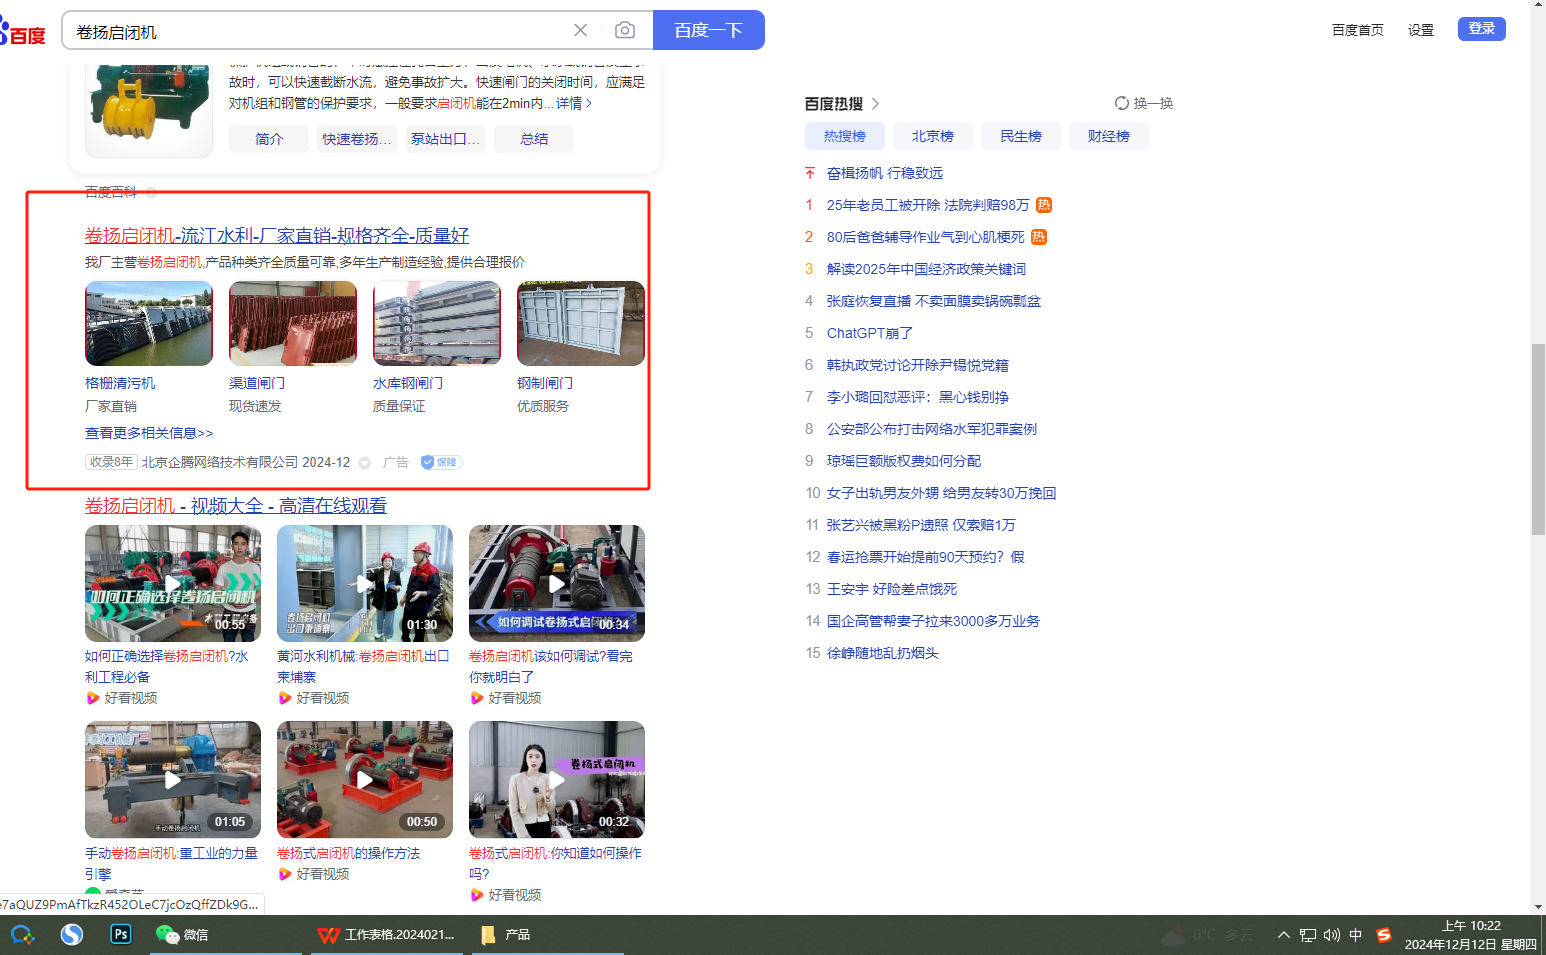This screenshot has width=1546, height=955.
Task: Select the 泵站出口 section tab
Action: (x=446, y=139)
